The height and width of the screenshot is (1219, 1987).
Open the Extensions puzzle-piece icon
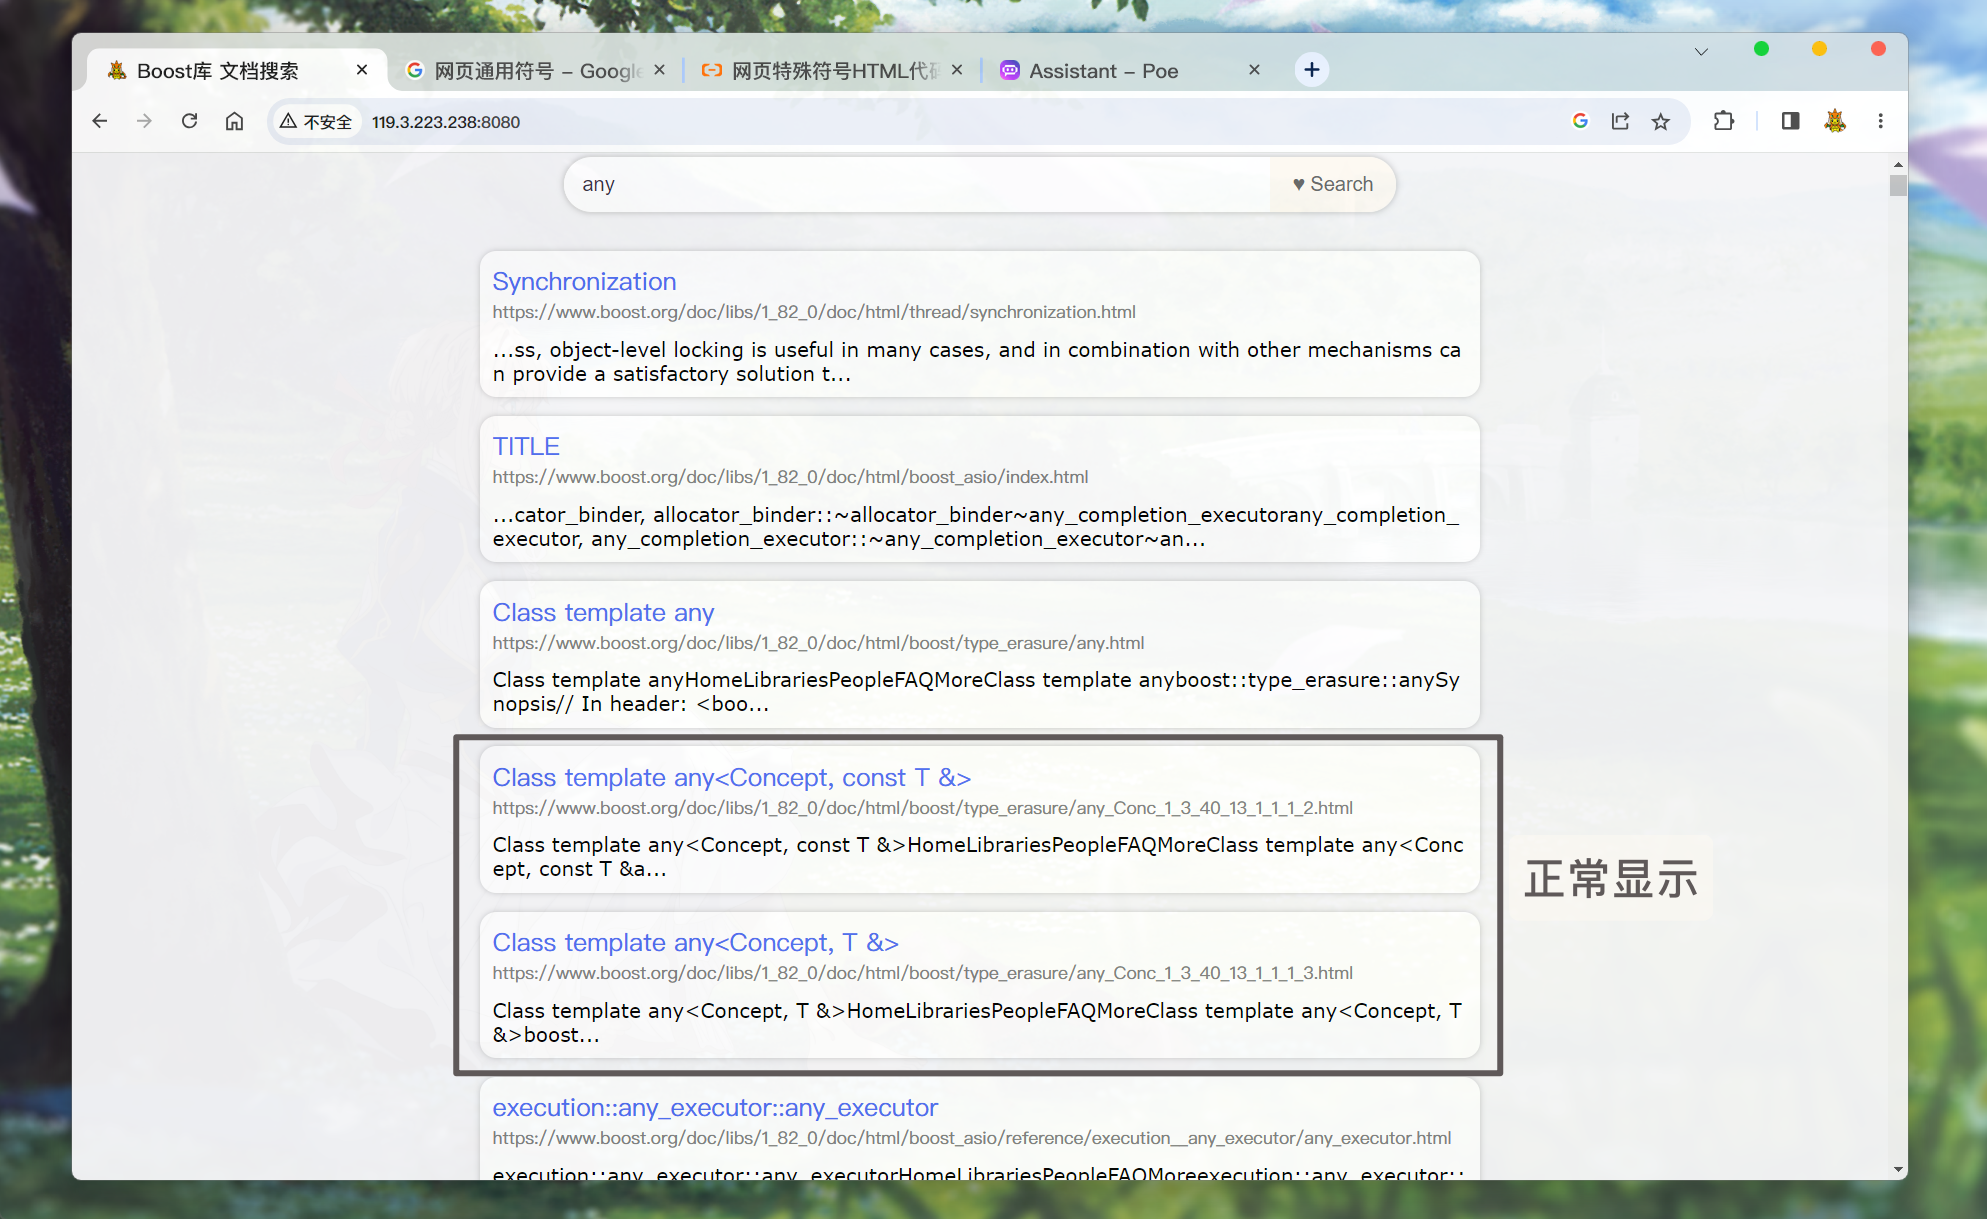pyautogui.click(x=1723, y=121)
